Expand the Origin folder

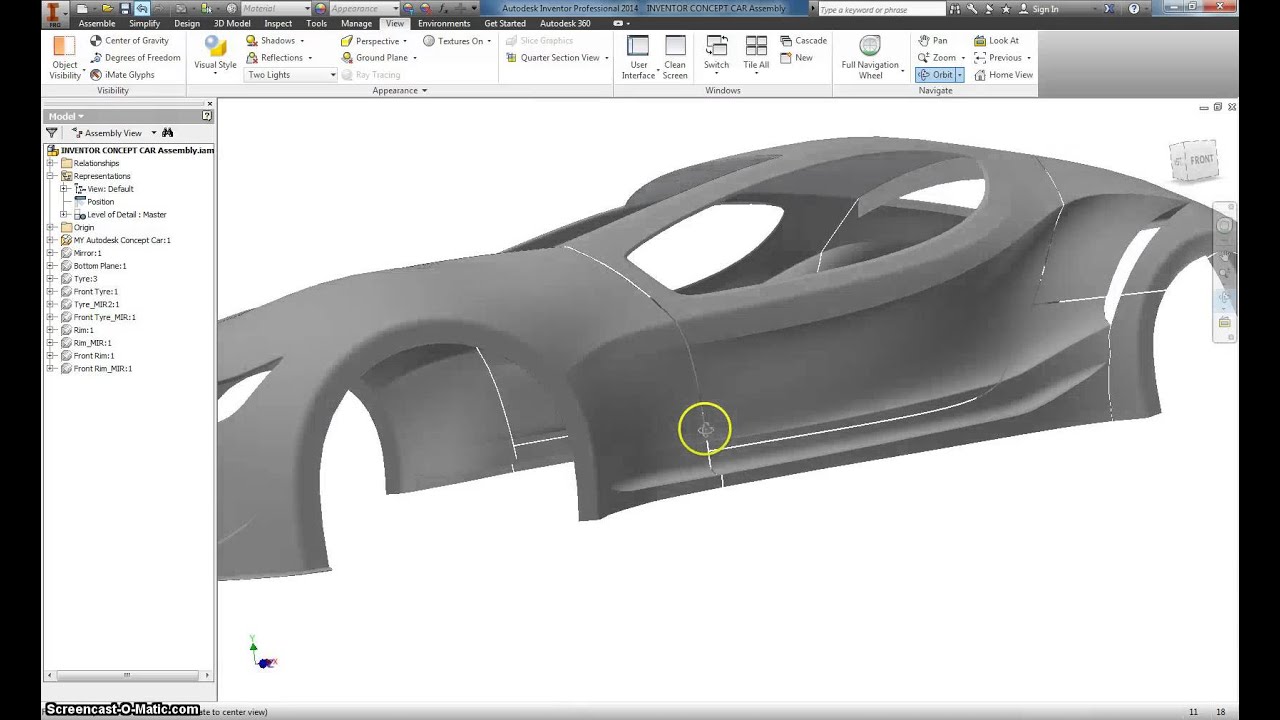pyautogui.click(x=48, y=227)
